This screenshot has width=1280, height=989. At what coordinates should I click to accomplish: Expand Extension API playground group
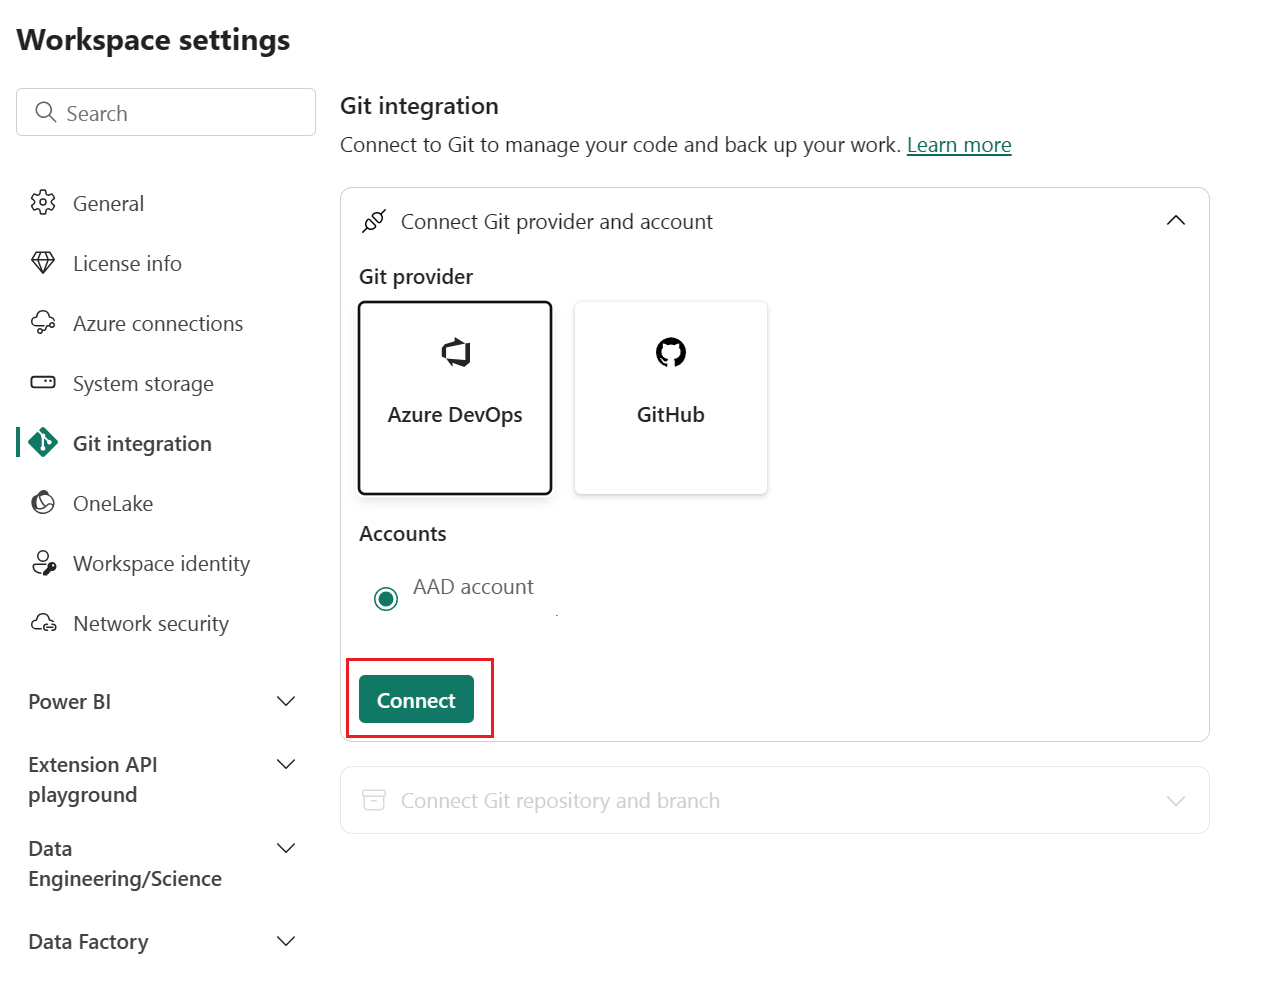pos(286,765)
